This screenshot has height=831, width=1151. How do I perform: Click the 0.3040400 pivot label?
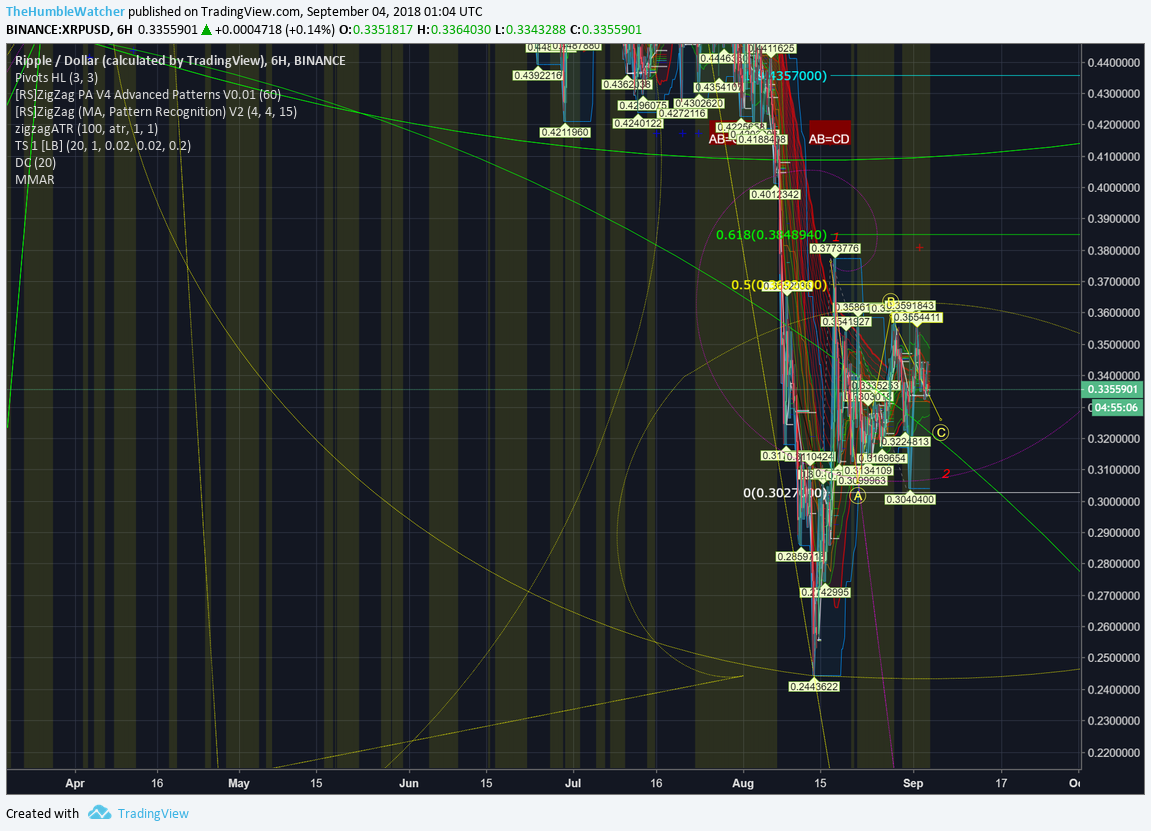[x=910, y=499]
